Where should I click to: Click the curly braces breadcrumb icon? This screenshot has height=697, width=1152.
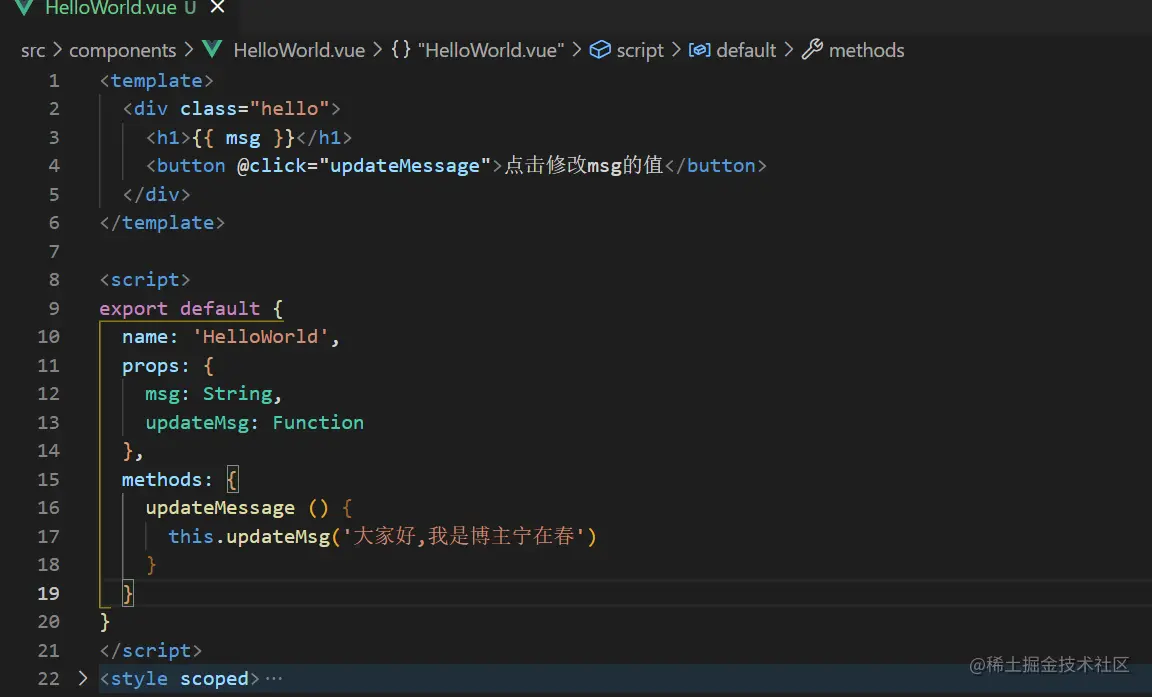[x=400, y=49]
